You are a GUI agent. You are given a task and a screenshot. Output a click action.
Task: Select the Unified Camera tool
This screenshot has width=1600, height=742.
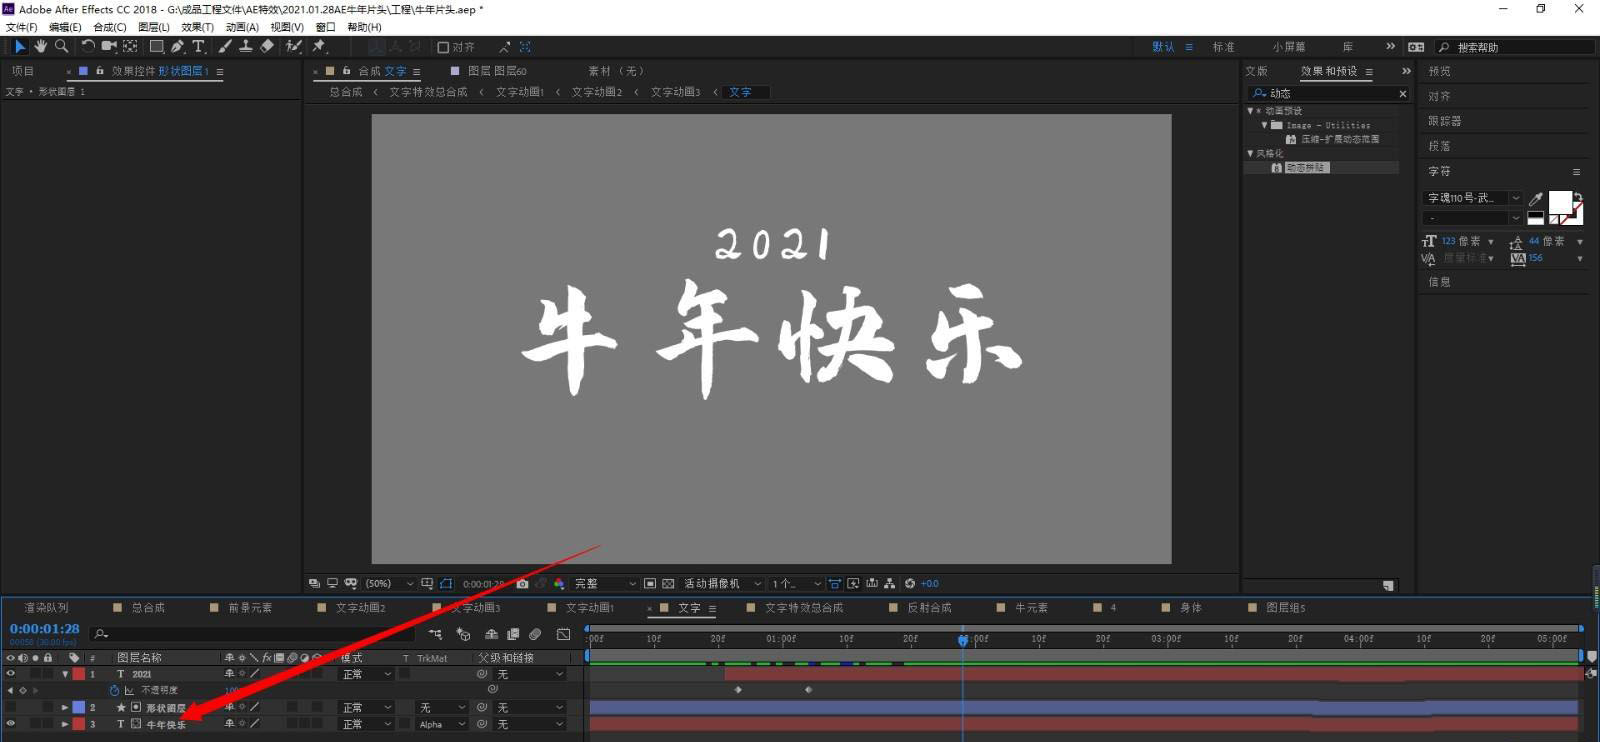pos(109,46)
